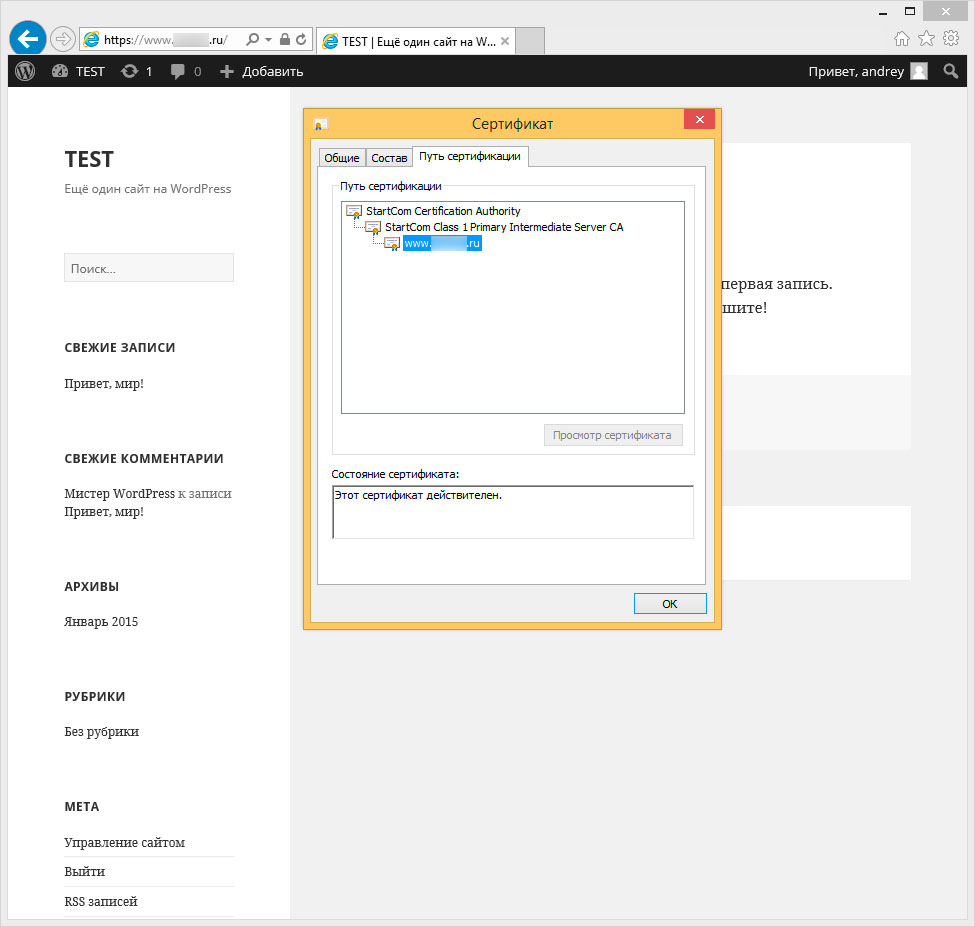975x927 pixels.
Task: Minimize the browser window
Action: coord(882,12)
